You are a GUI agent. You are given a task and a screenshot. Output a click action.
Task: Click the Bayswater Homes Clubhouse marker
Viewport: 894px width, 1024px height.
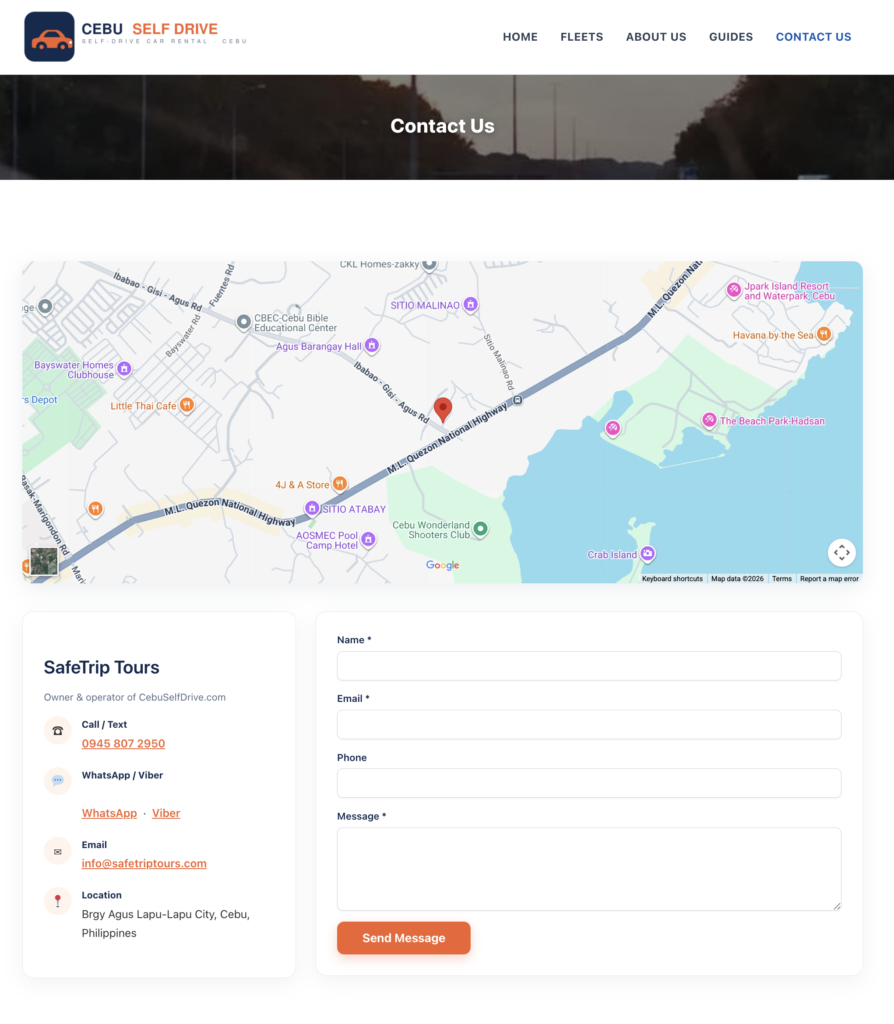124,369
